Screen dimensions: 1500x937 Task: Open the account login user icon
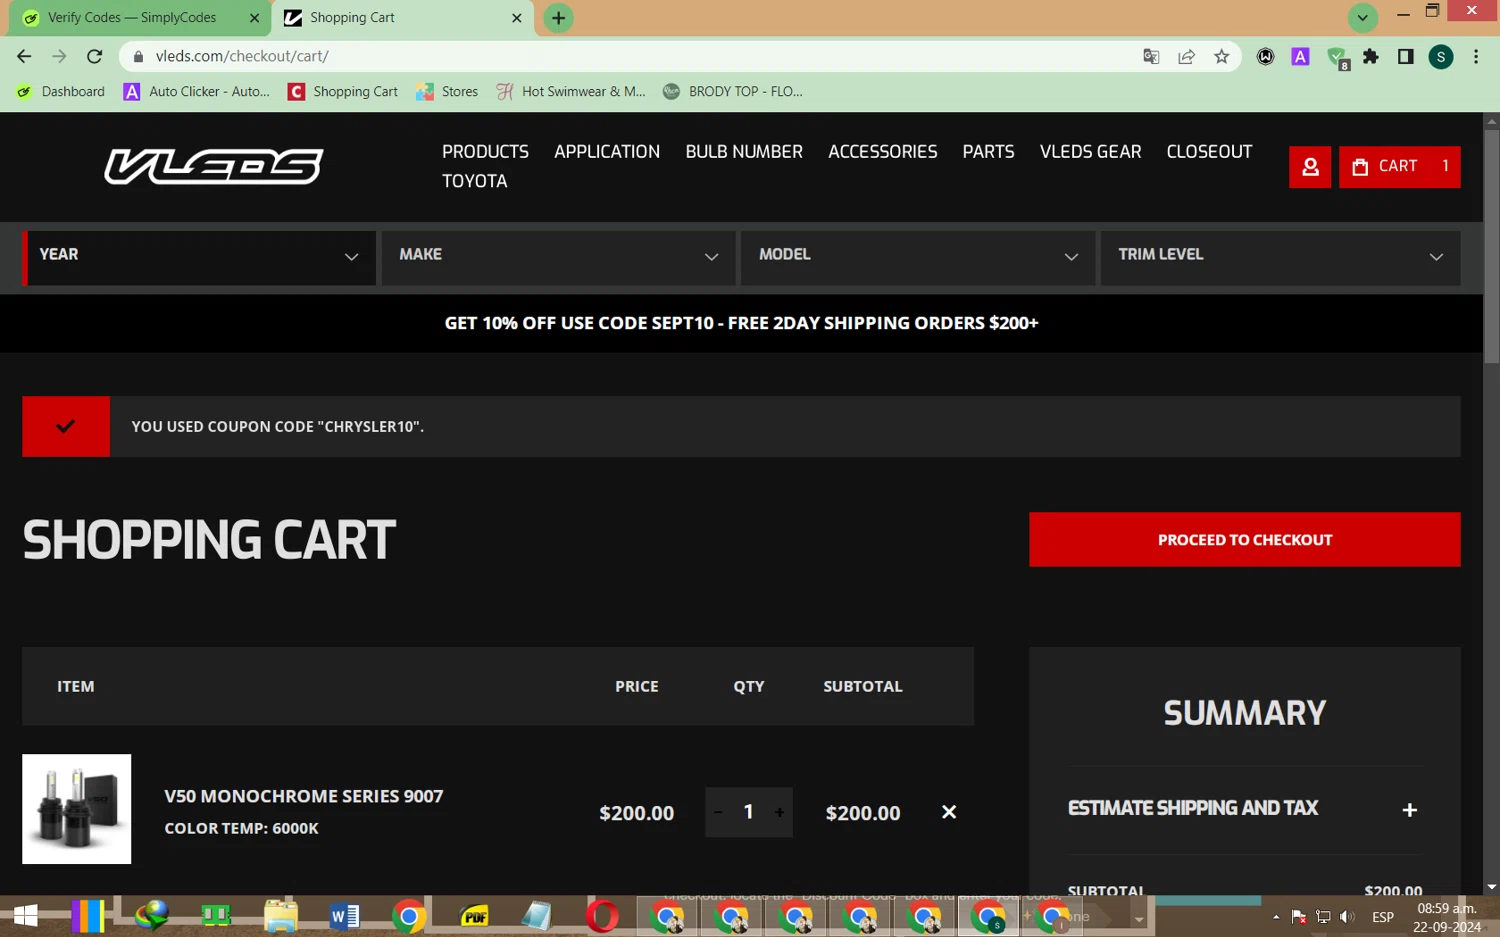(1310, 167)
